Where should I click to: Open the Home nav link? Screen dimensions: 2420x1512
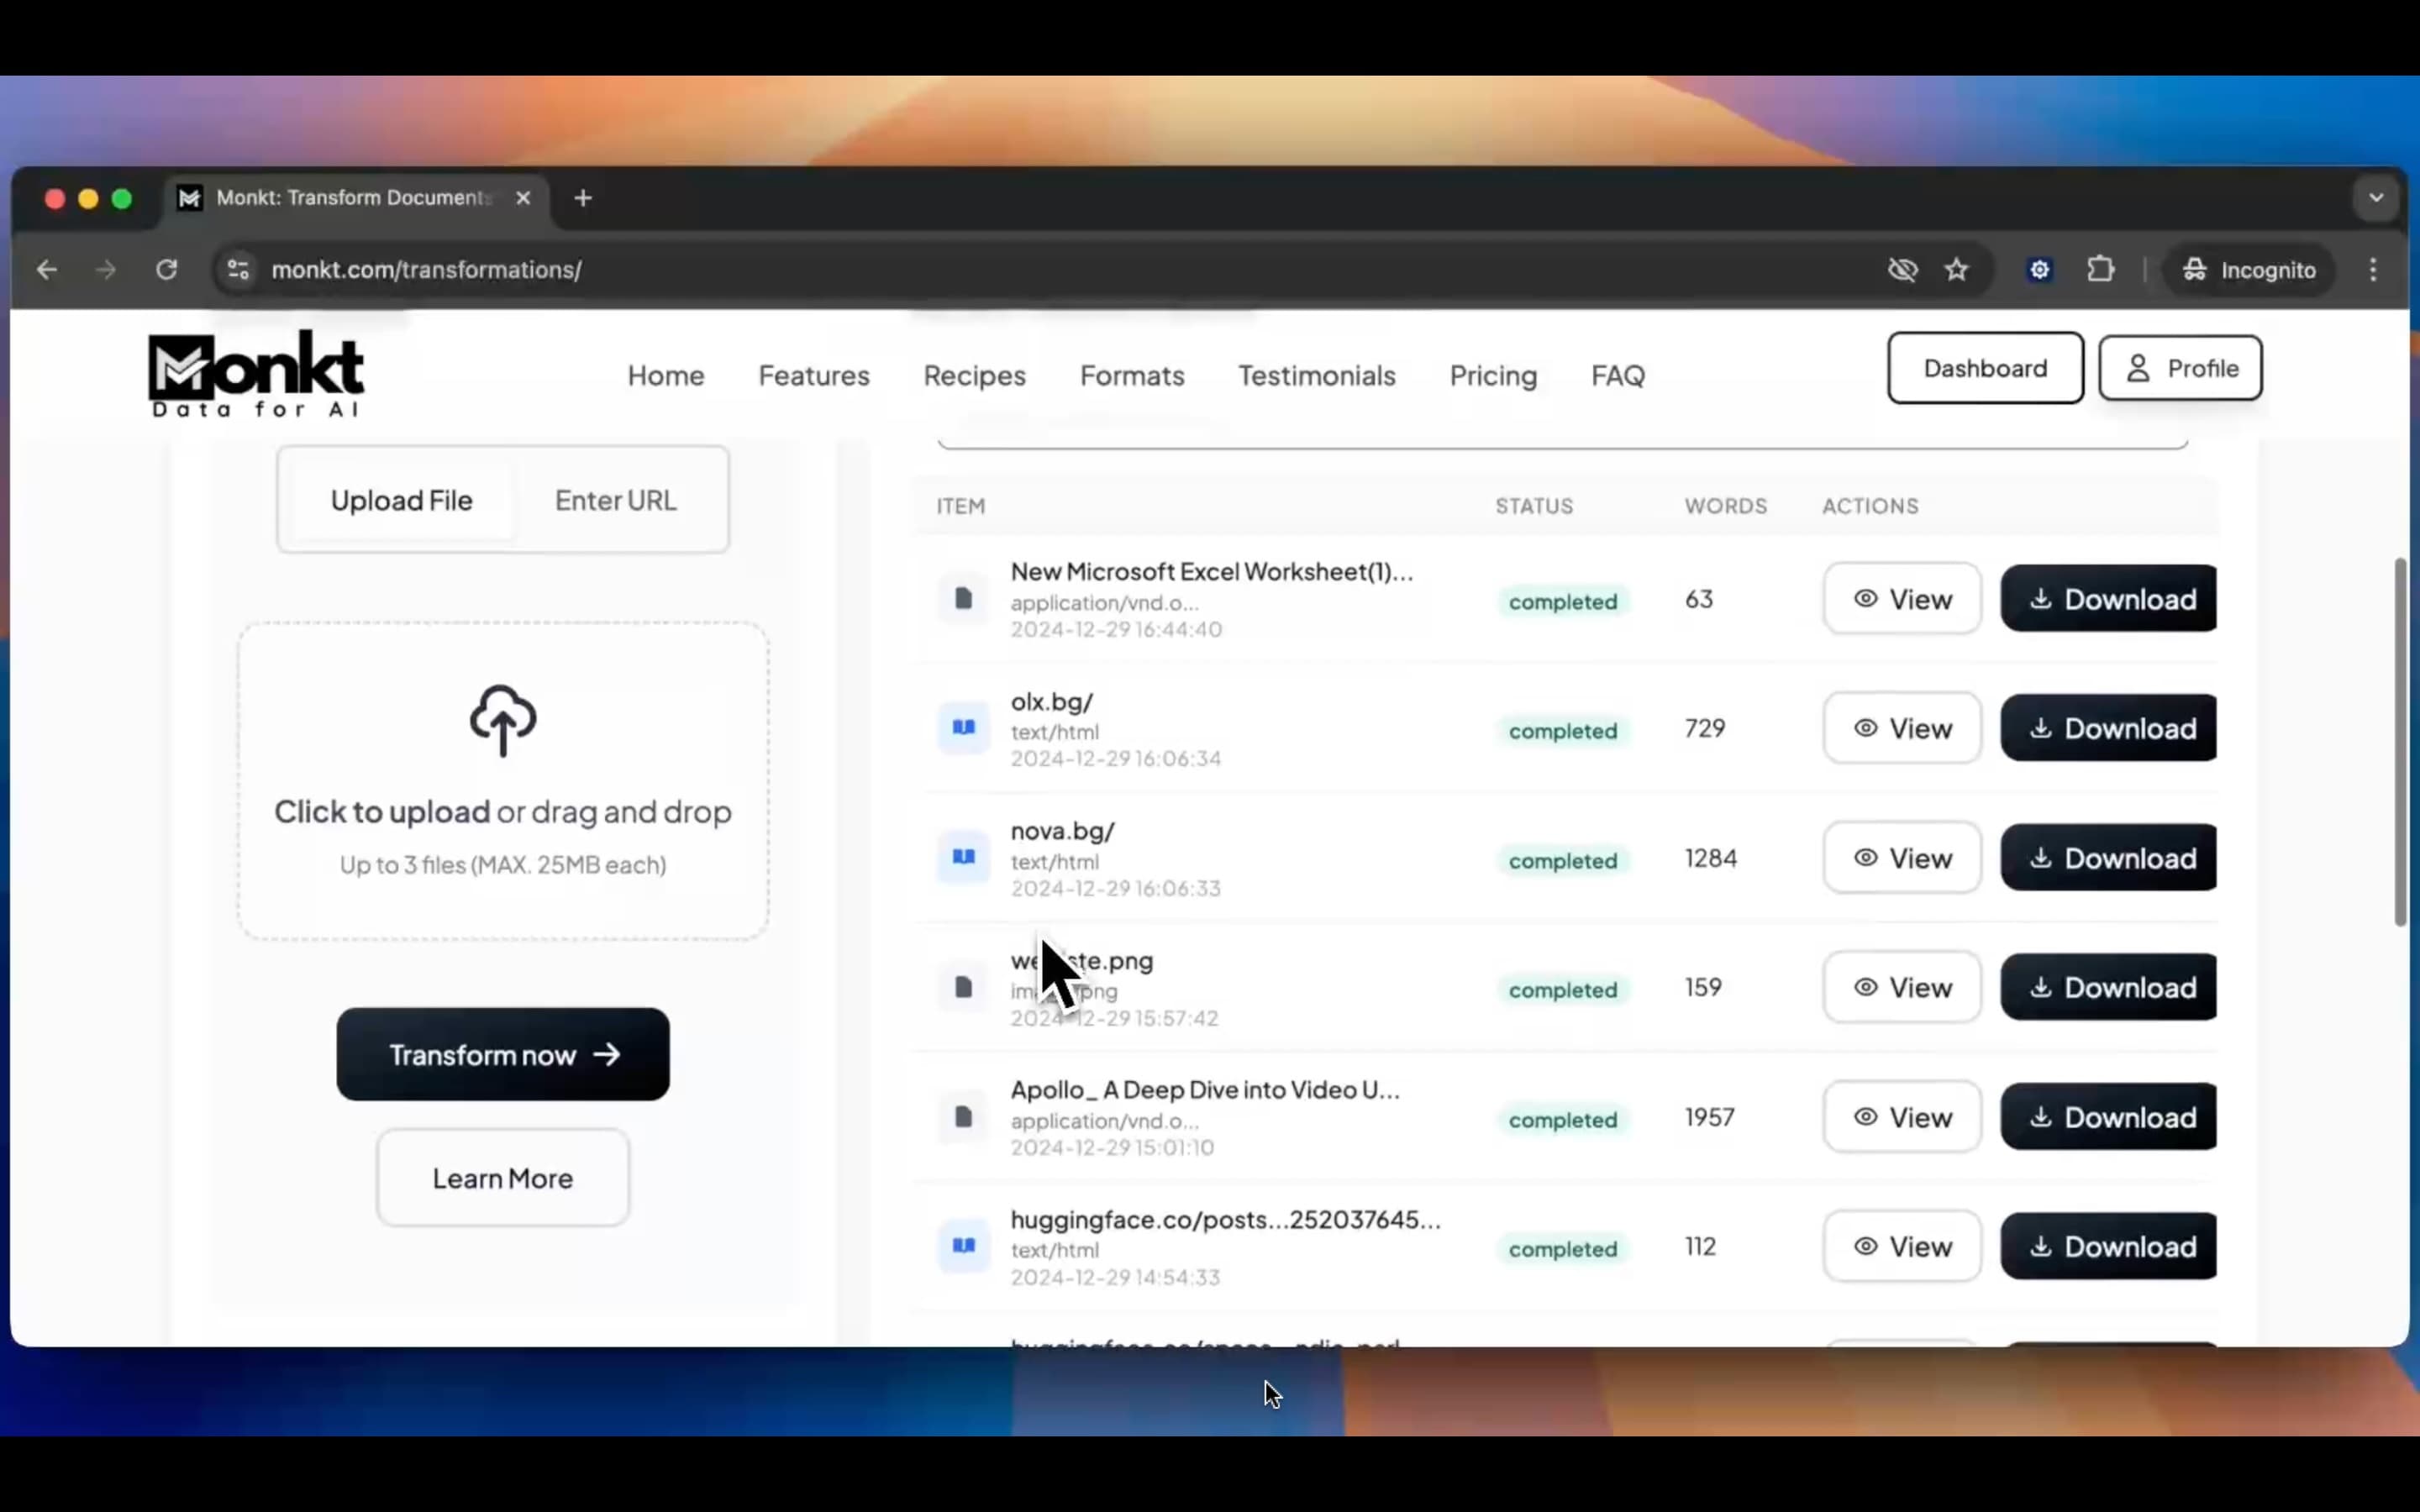click(x=666, y=375)
